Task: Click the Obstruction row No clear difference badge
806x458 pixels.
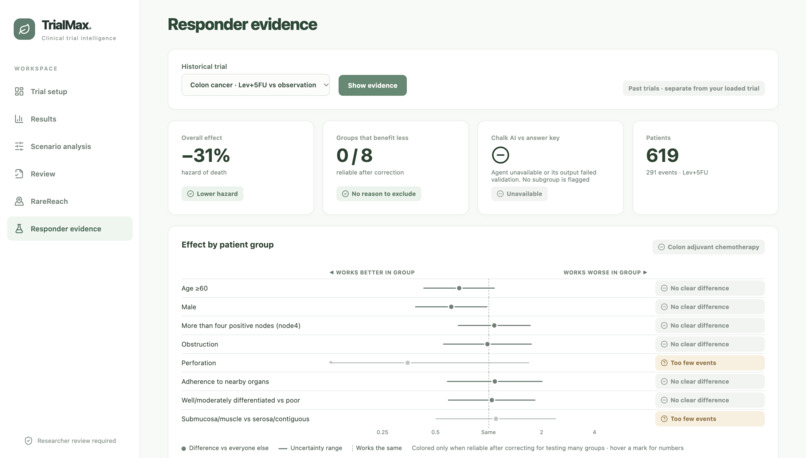Action: (x=710, y=344)
